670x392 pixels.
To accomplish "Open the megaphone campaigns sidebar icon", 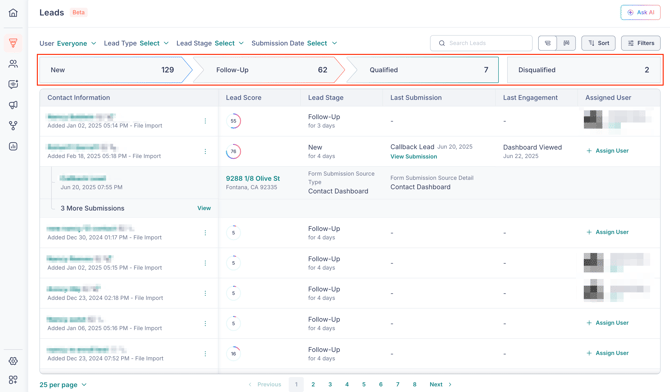I will 13,105.
